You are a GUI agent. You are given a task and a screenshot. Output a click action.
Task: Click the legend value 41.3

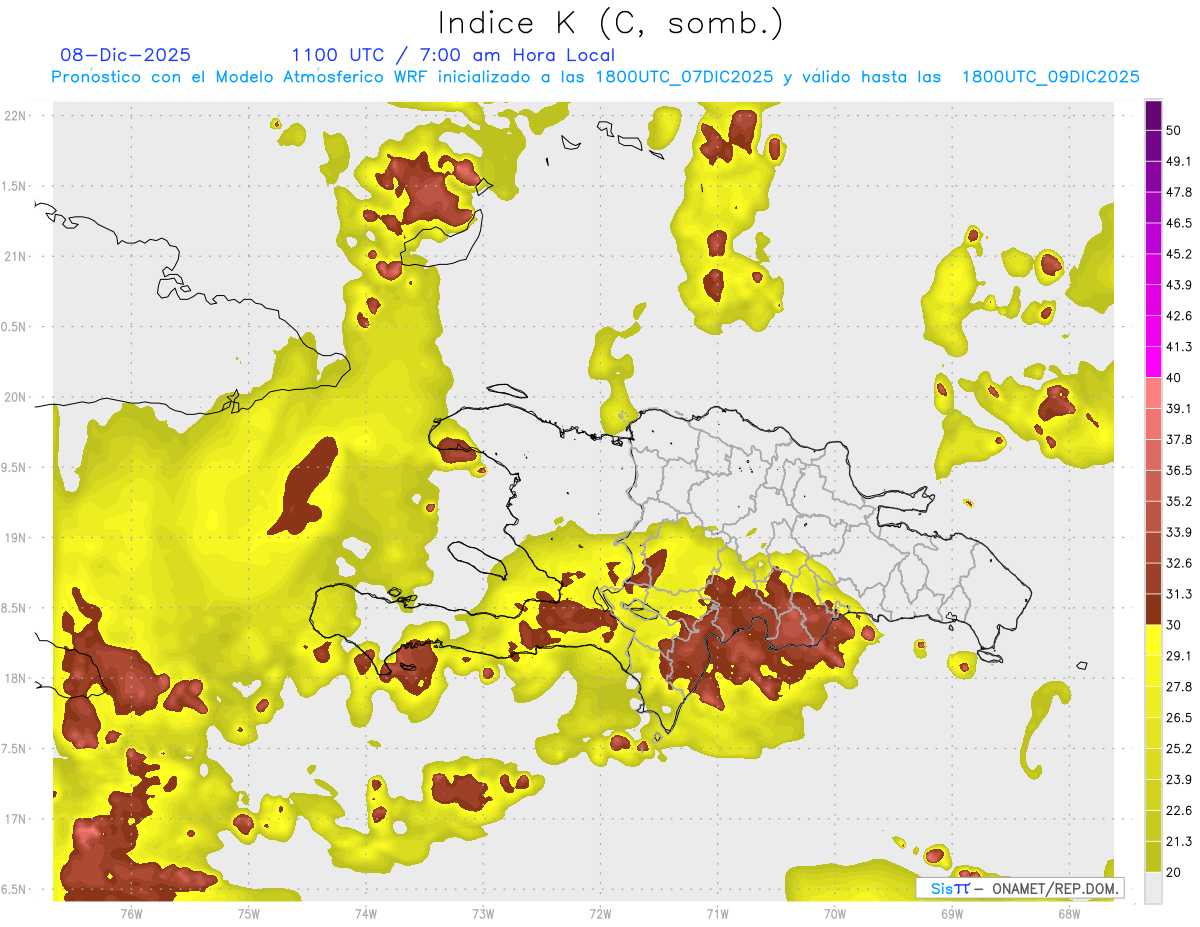[1179, 347]
